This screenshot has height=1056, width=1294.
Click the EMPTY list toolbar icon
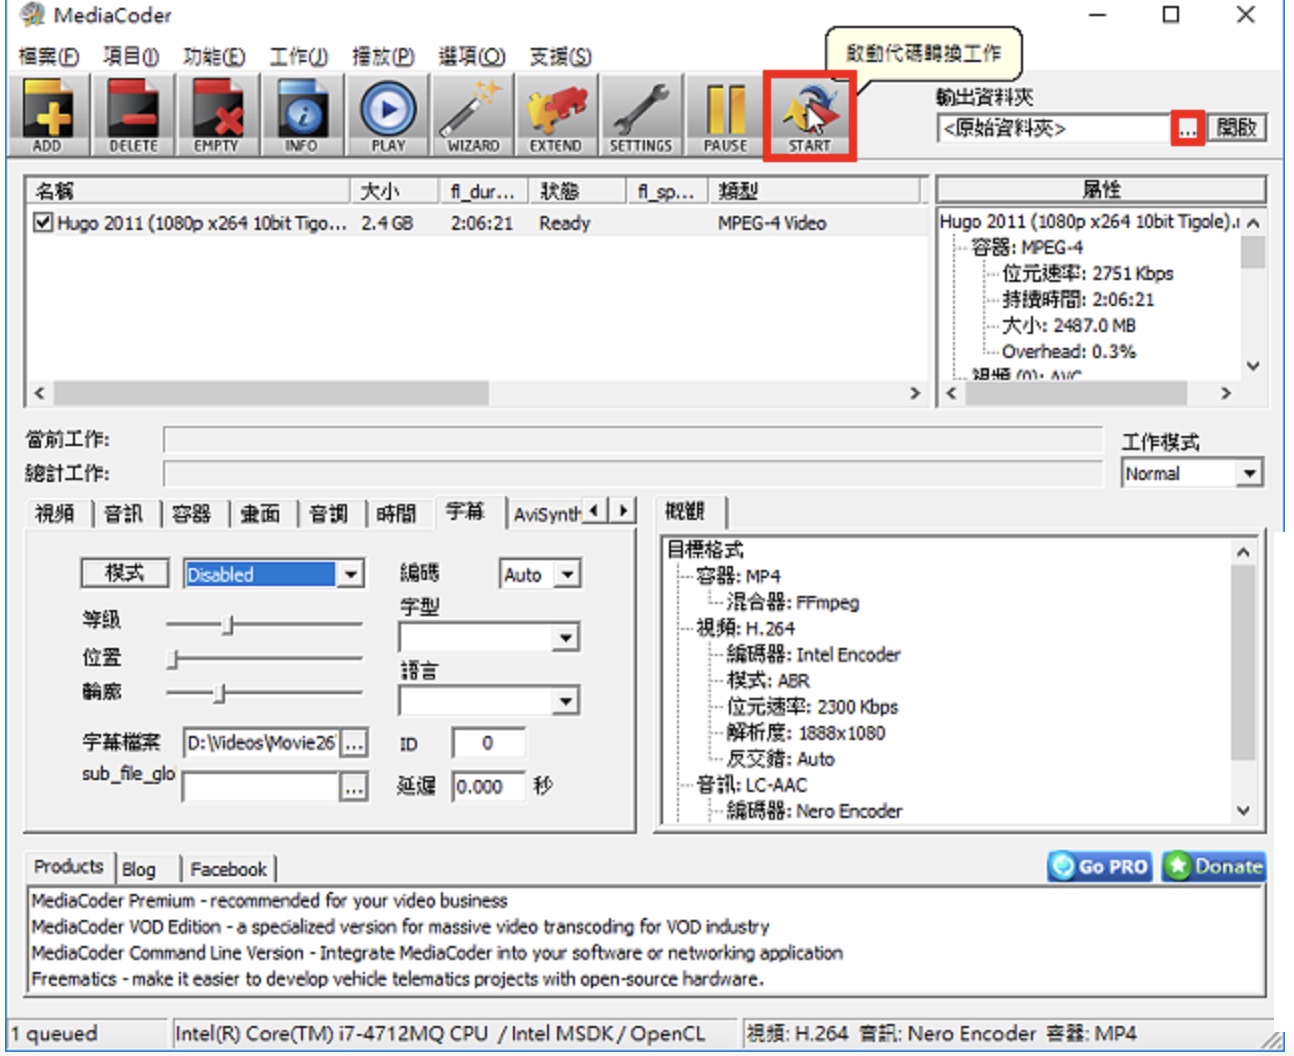tap(216, 115)
